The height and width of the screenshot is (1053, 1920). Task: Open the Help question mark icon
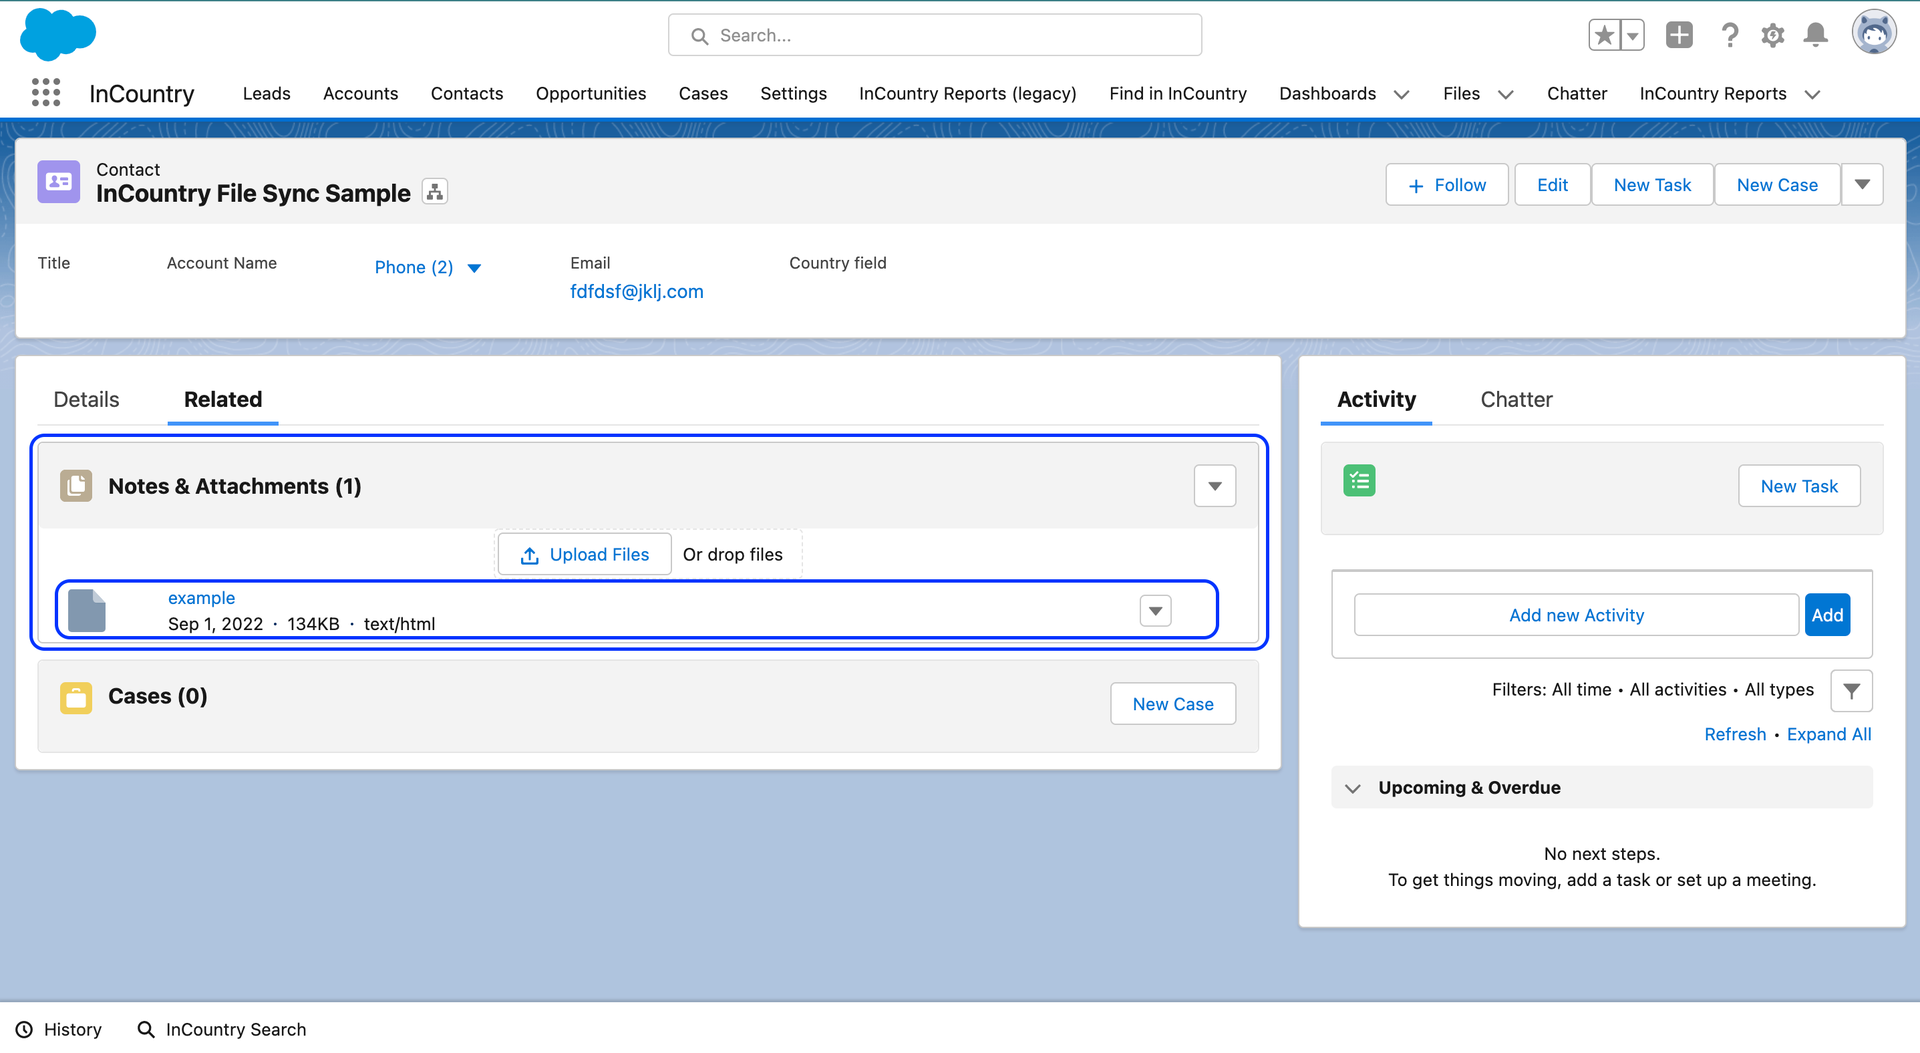(x=1729, y=36)
